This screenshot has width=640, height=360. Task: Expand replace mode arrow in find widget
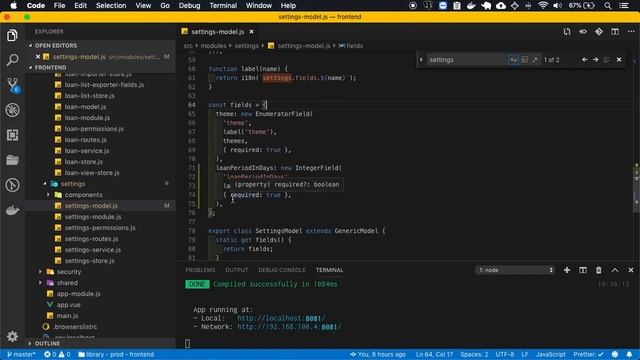421,60
